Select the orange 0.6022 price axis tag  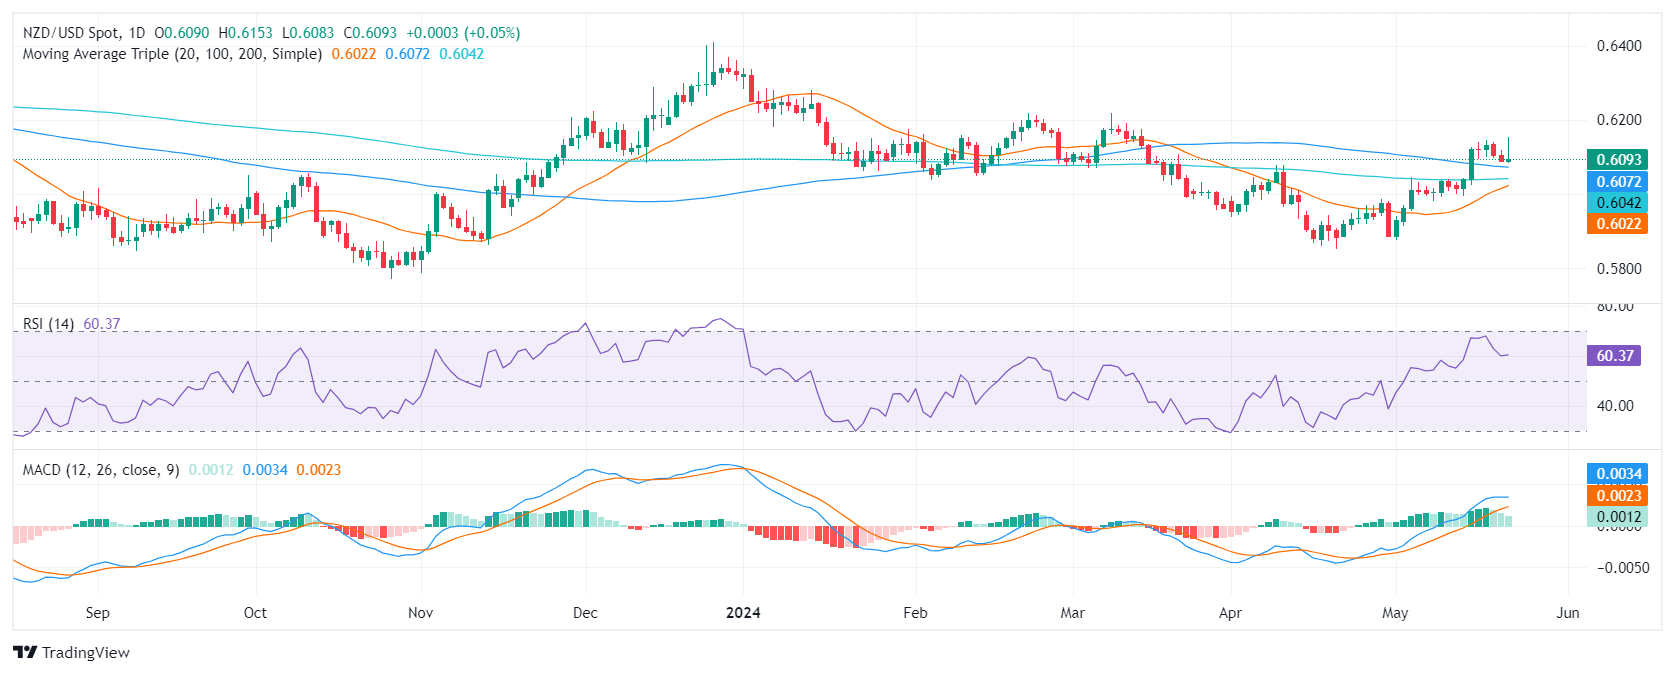pos(1616,224)
